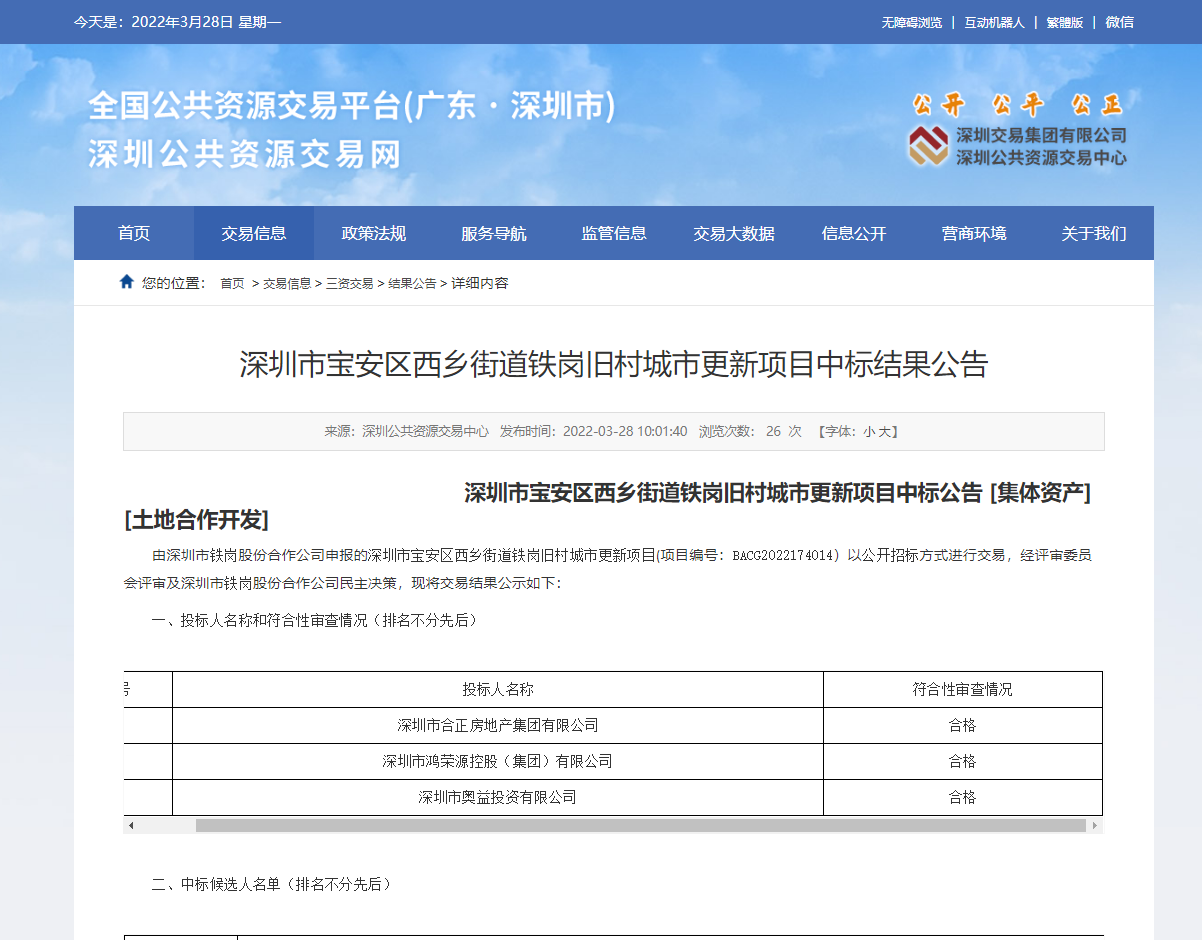Click the home icon in the breadcrumb
The width and height of the screenshot is (1202, 940).
(x=127, y=282)
